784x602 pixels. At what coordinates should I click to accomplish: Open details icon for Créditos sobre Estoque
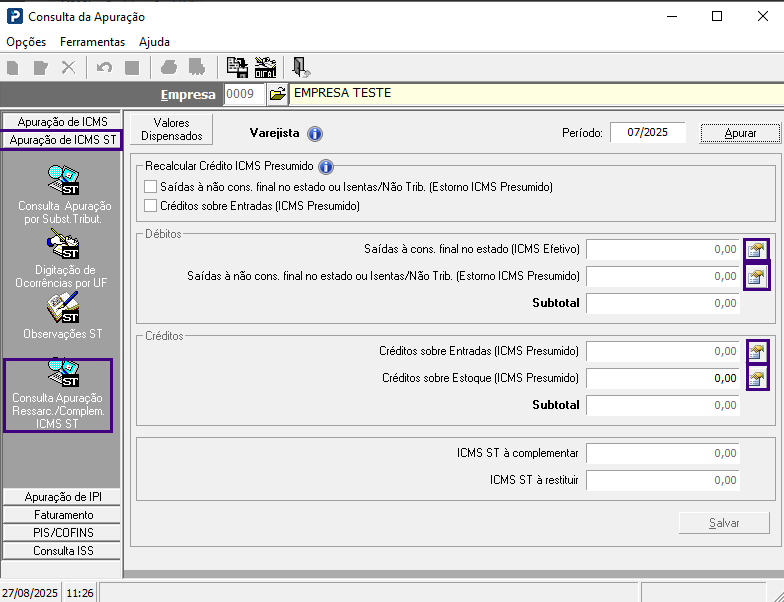coord(757,378)
